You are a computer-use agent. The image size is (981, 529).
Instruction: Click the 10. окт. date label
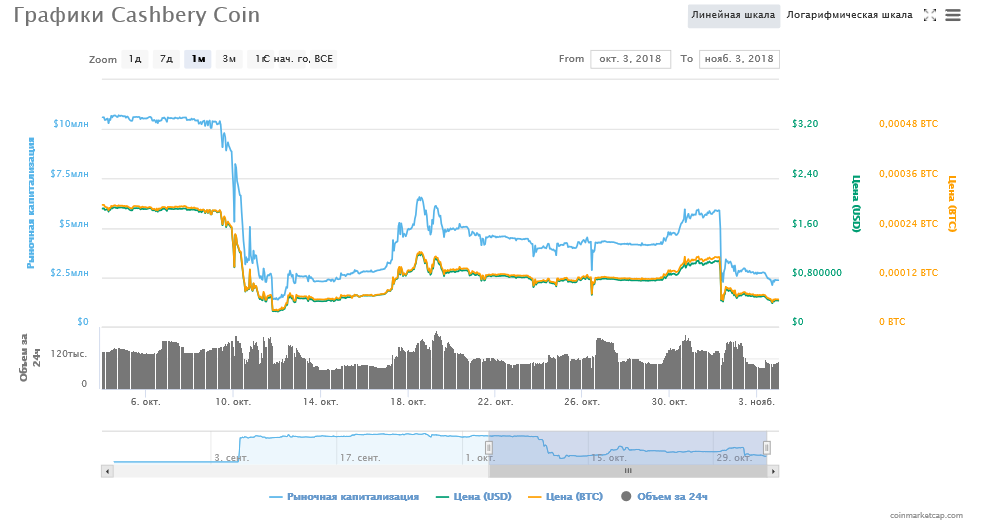click(x=233, y=401)
